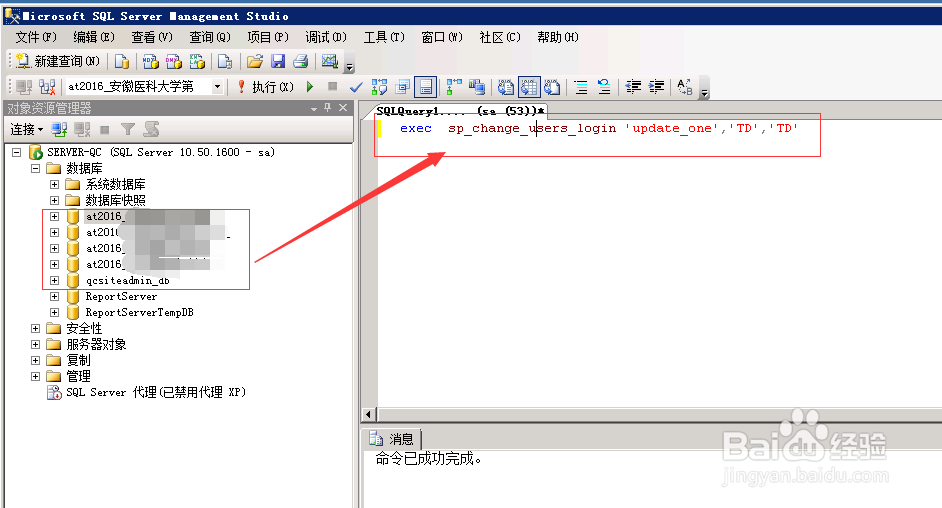Expand the 管理 folder
942x508 pixels.
(x=35, y=376)
